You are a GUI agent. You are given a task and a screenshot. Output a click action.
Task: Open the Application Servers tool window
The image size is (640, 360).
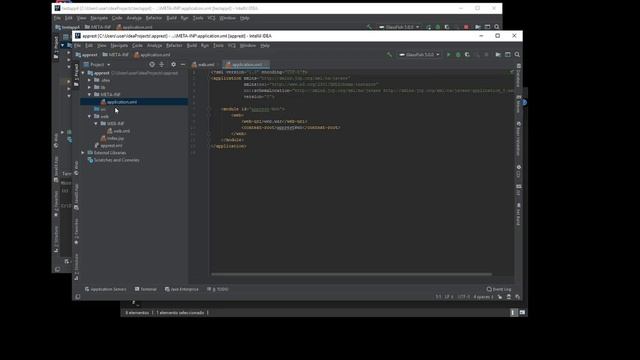[x=105, y=289]
